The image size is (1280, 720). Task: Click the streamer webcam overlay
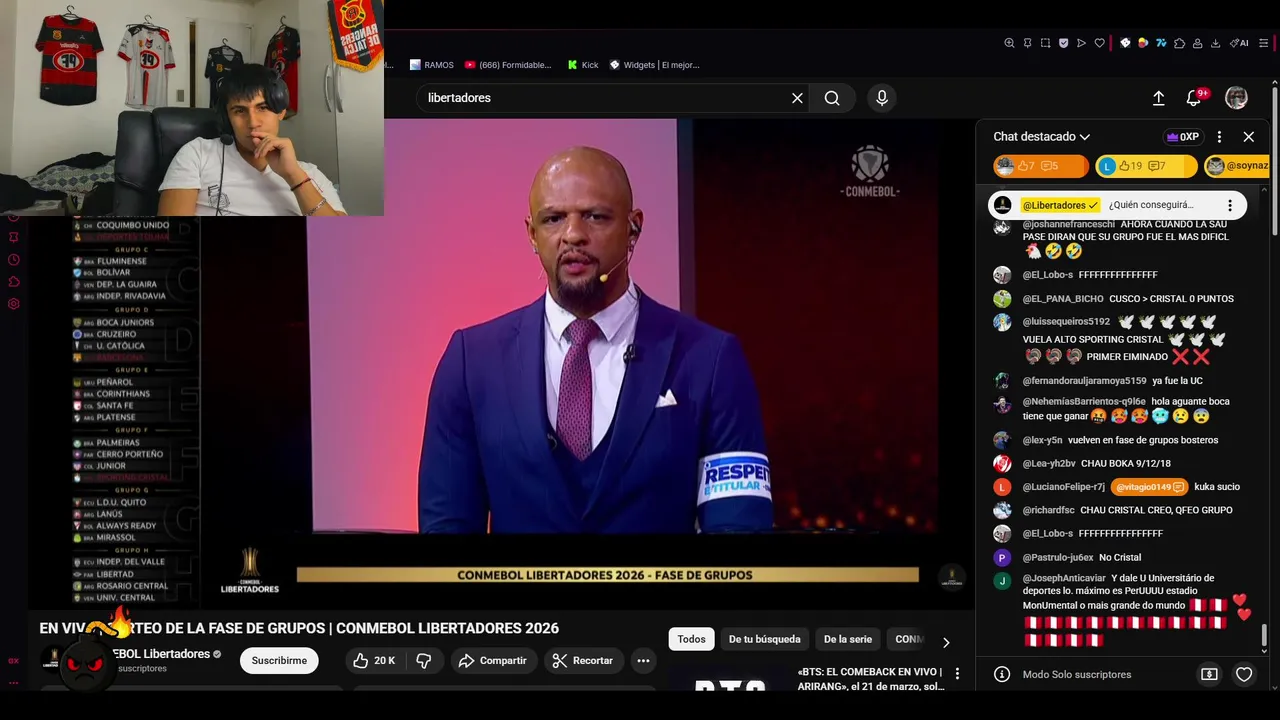[x=192, y=108]
